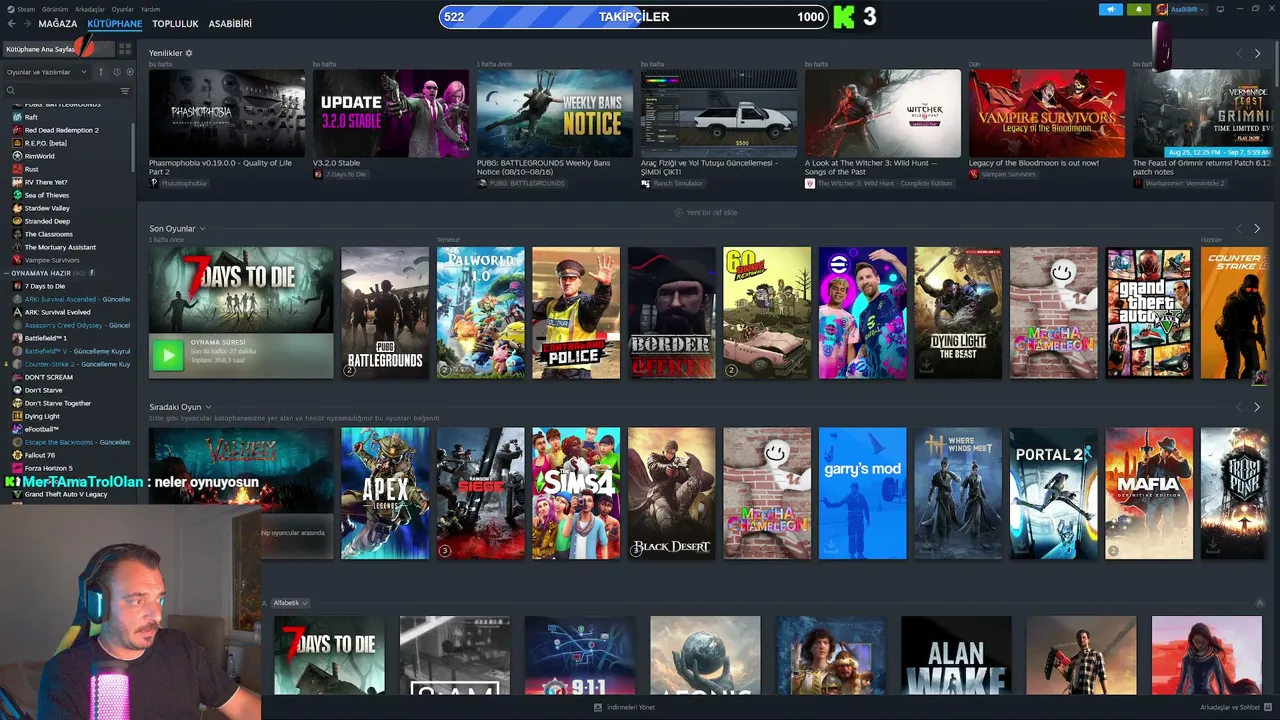The width and height of the screenshot is (1280, 720).
Task: Click the RimWorld icon in the game list
Action: click(17, 156)
